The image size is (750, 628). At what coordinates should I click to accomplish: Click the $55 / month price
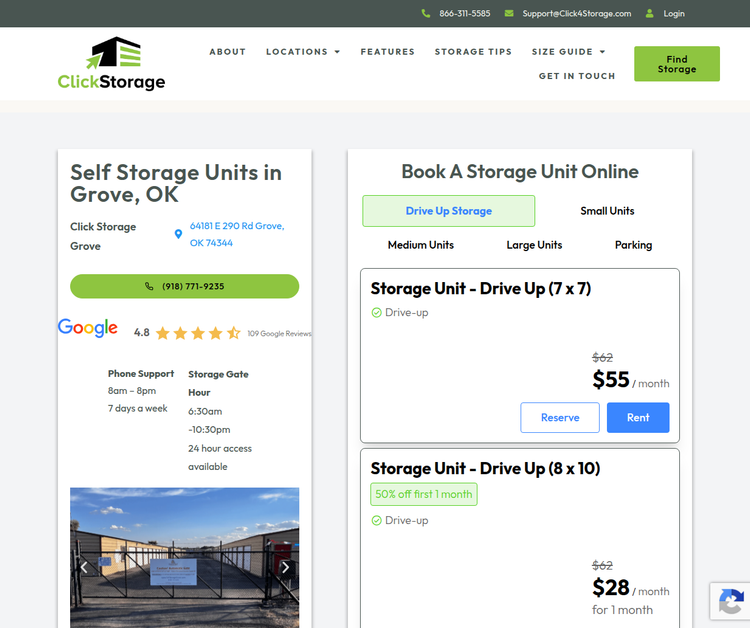[x=630, y=380]
